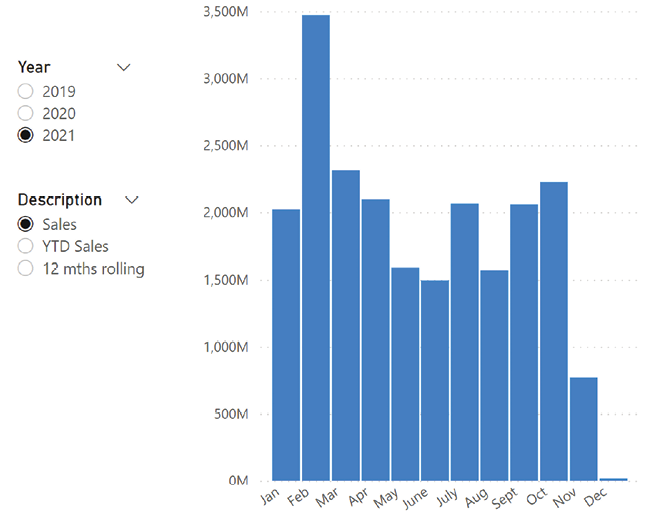Click the Mar month axis label
Image resolution: width=659 pixels, height=516 pixels.
327,498
